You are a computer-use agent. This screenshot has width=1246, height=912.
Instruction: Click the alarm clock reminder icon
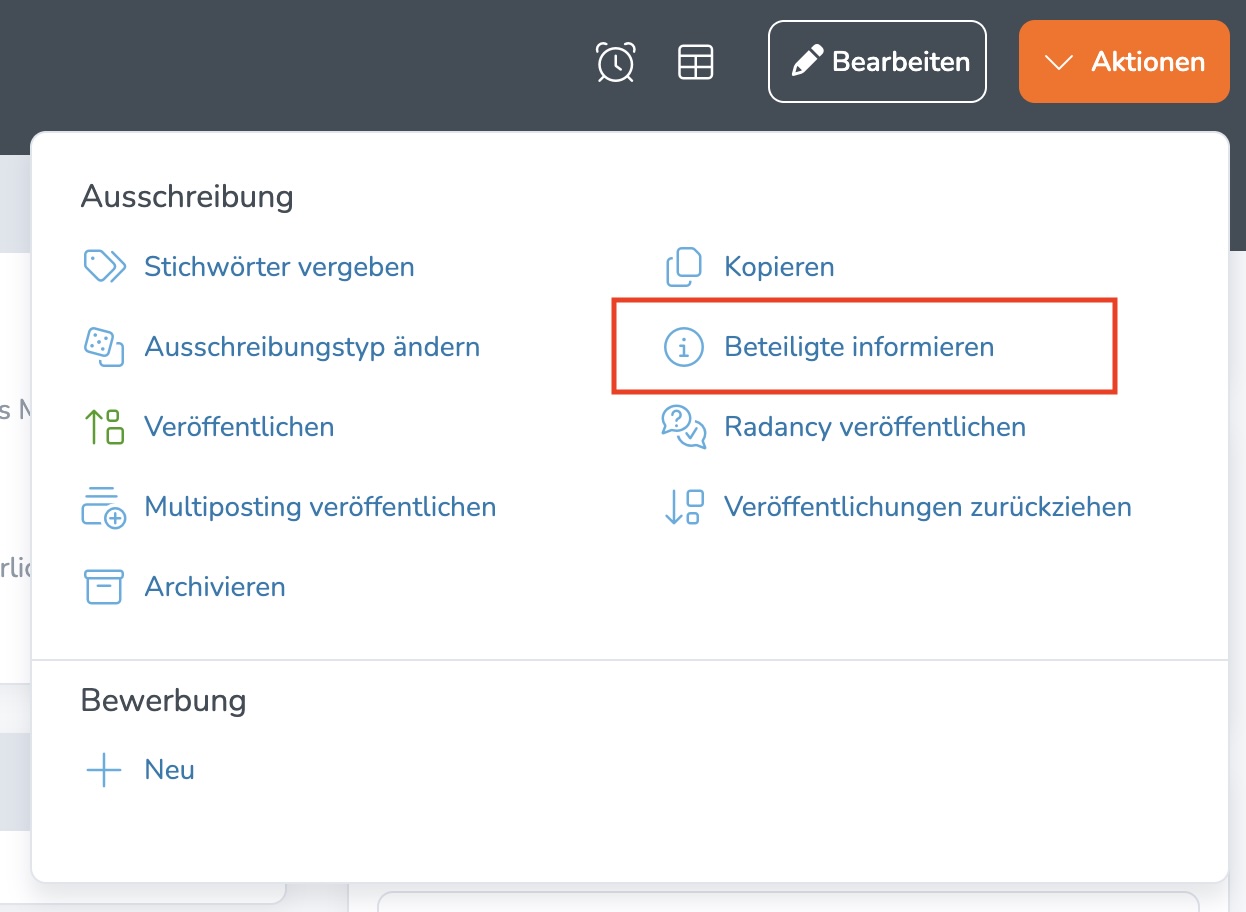tap(615, 62)
